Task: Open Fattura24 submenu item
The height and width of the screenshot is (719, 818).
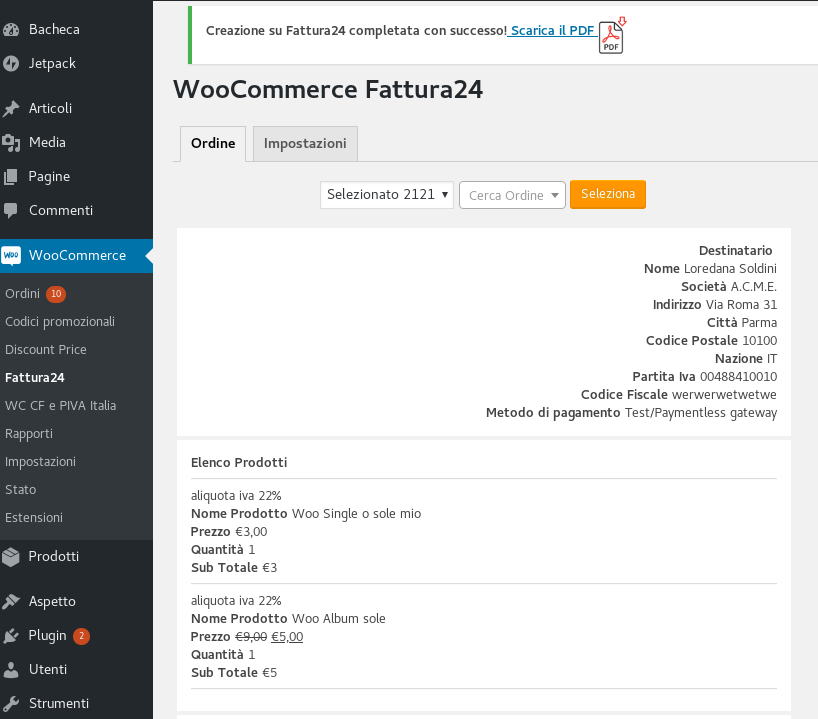Action: [x=34, y=378]
